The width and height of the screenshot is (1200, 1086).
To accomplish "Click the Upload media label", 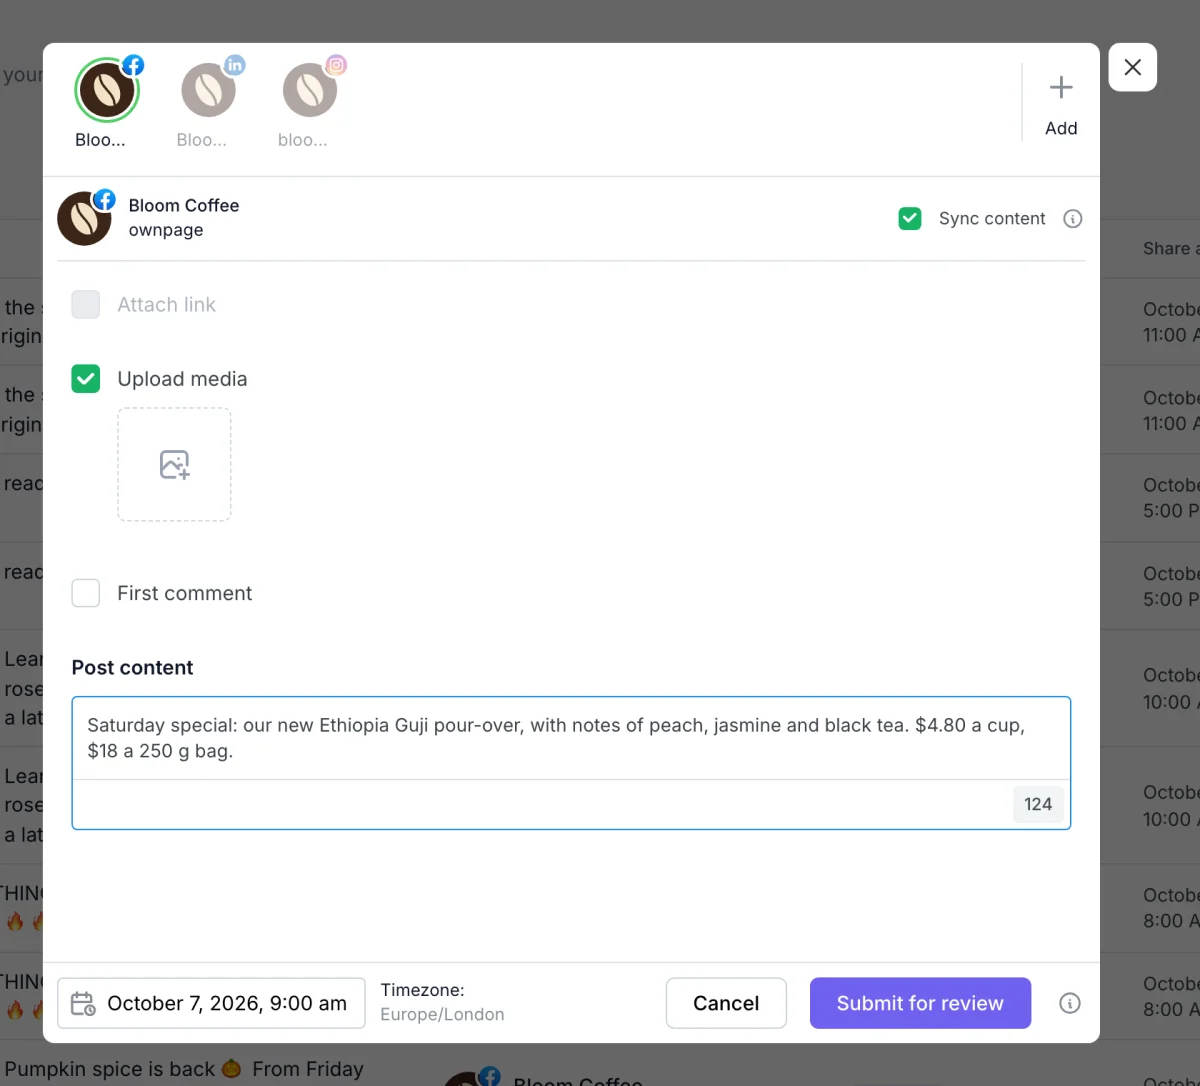I will pos(182,379).
